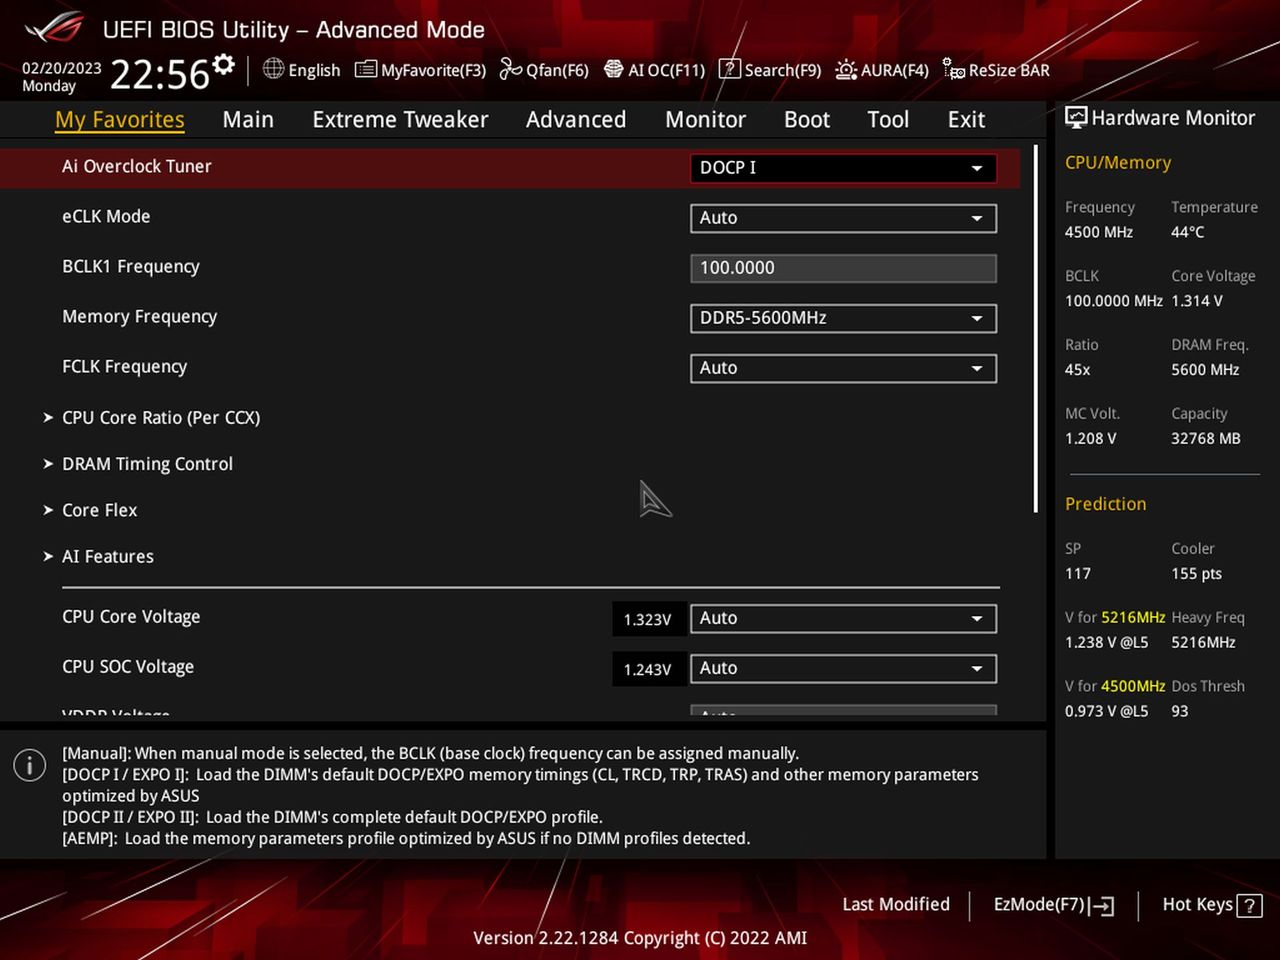Click the Prediction section heading
Image resolution: width=1280 pixels, height=960 pixels.
click(x=1105, y=504)
